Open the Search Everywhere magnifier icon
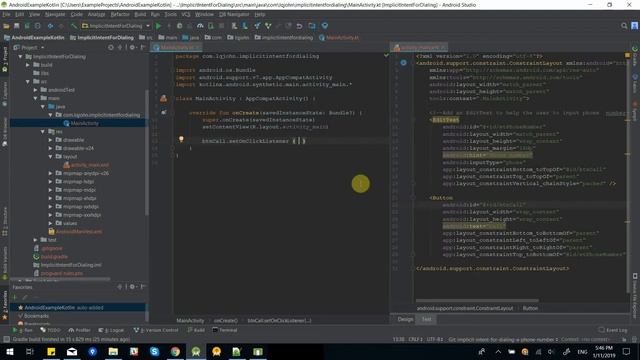This screenshot has height=360, width=640. click(624, 26)
